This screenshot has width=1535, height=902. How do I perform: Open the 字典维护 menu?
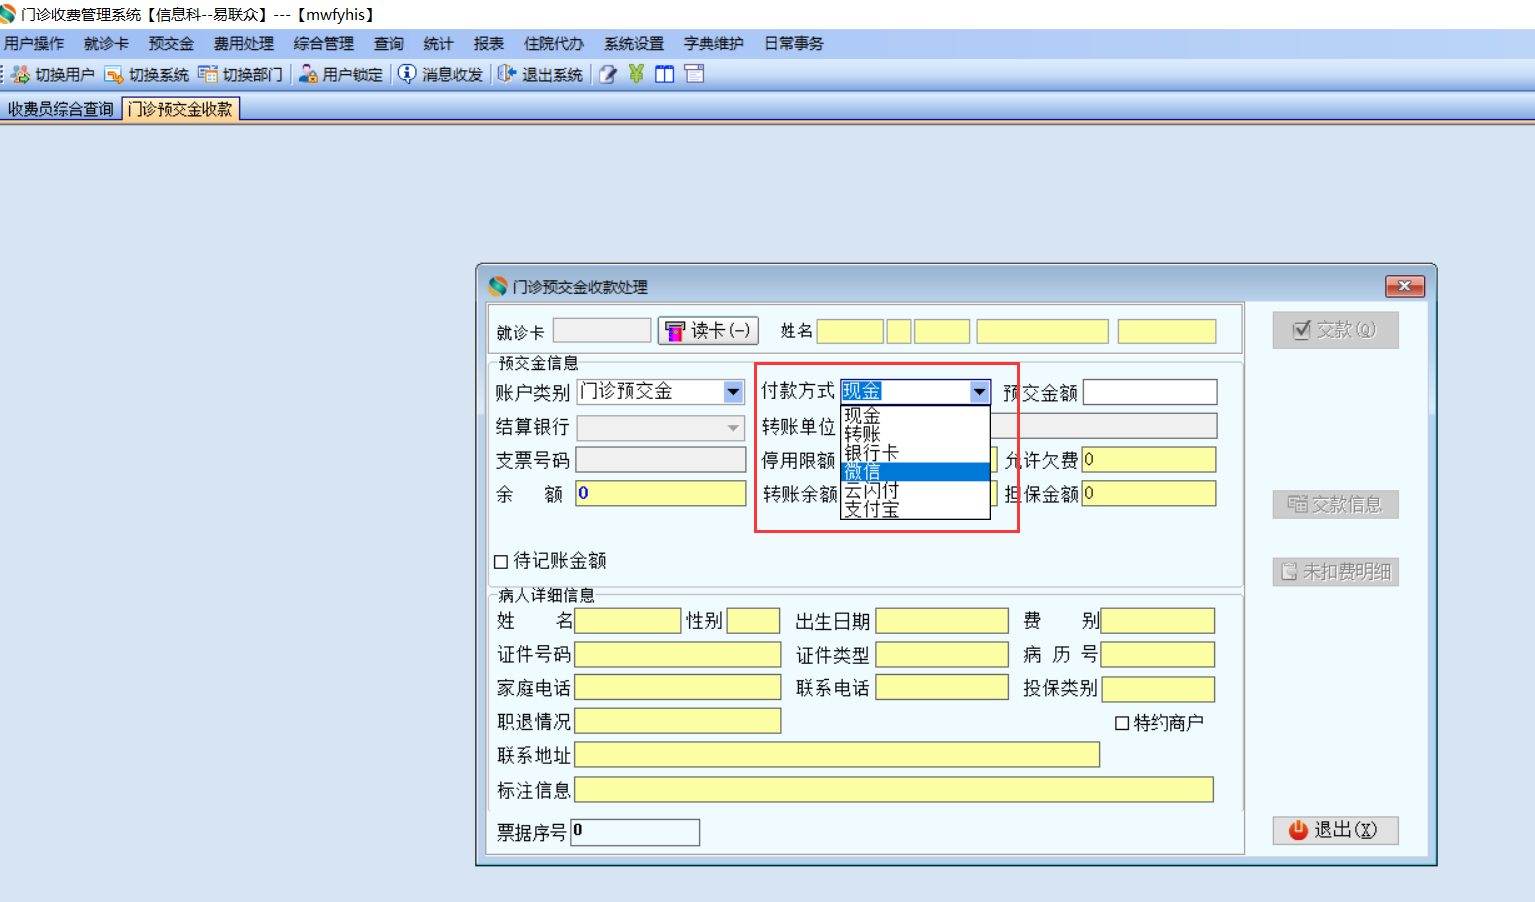714,44
